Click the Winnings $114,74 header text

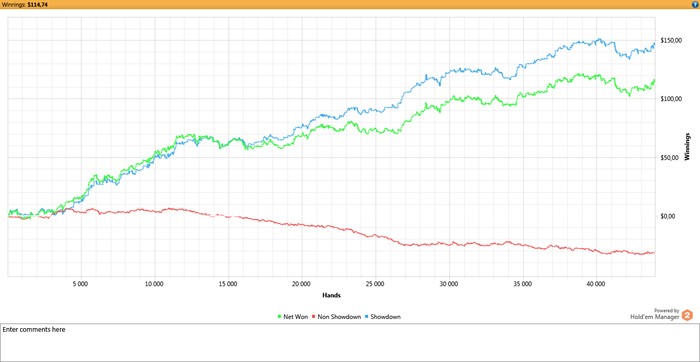pyautogui.click(x=24, y=4)
